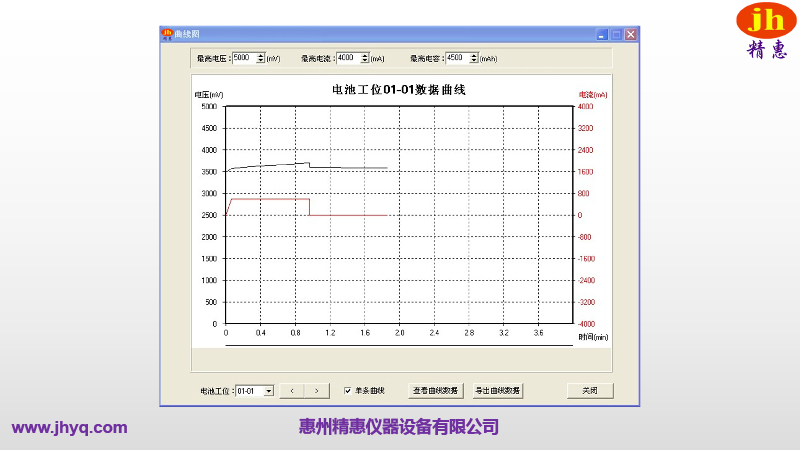This screenshot has width=800, height=450.
Task: Open the battery station 01-01 dropdown
Action: (268, 391)
